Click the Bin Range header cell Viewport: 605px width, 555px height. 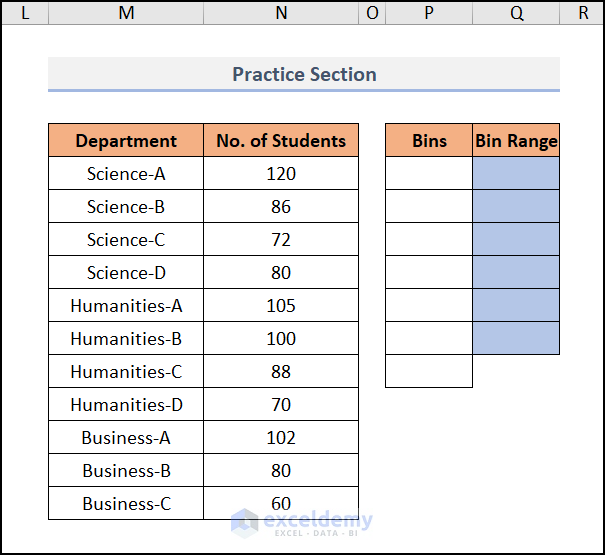pos(516,141)
